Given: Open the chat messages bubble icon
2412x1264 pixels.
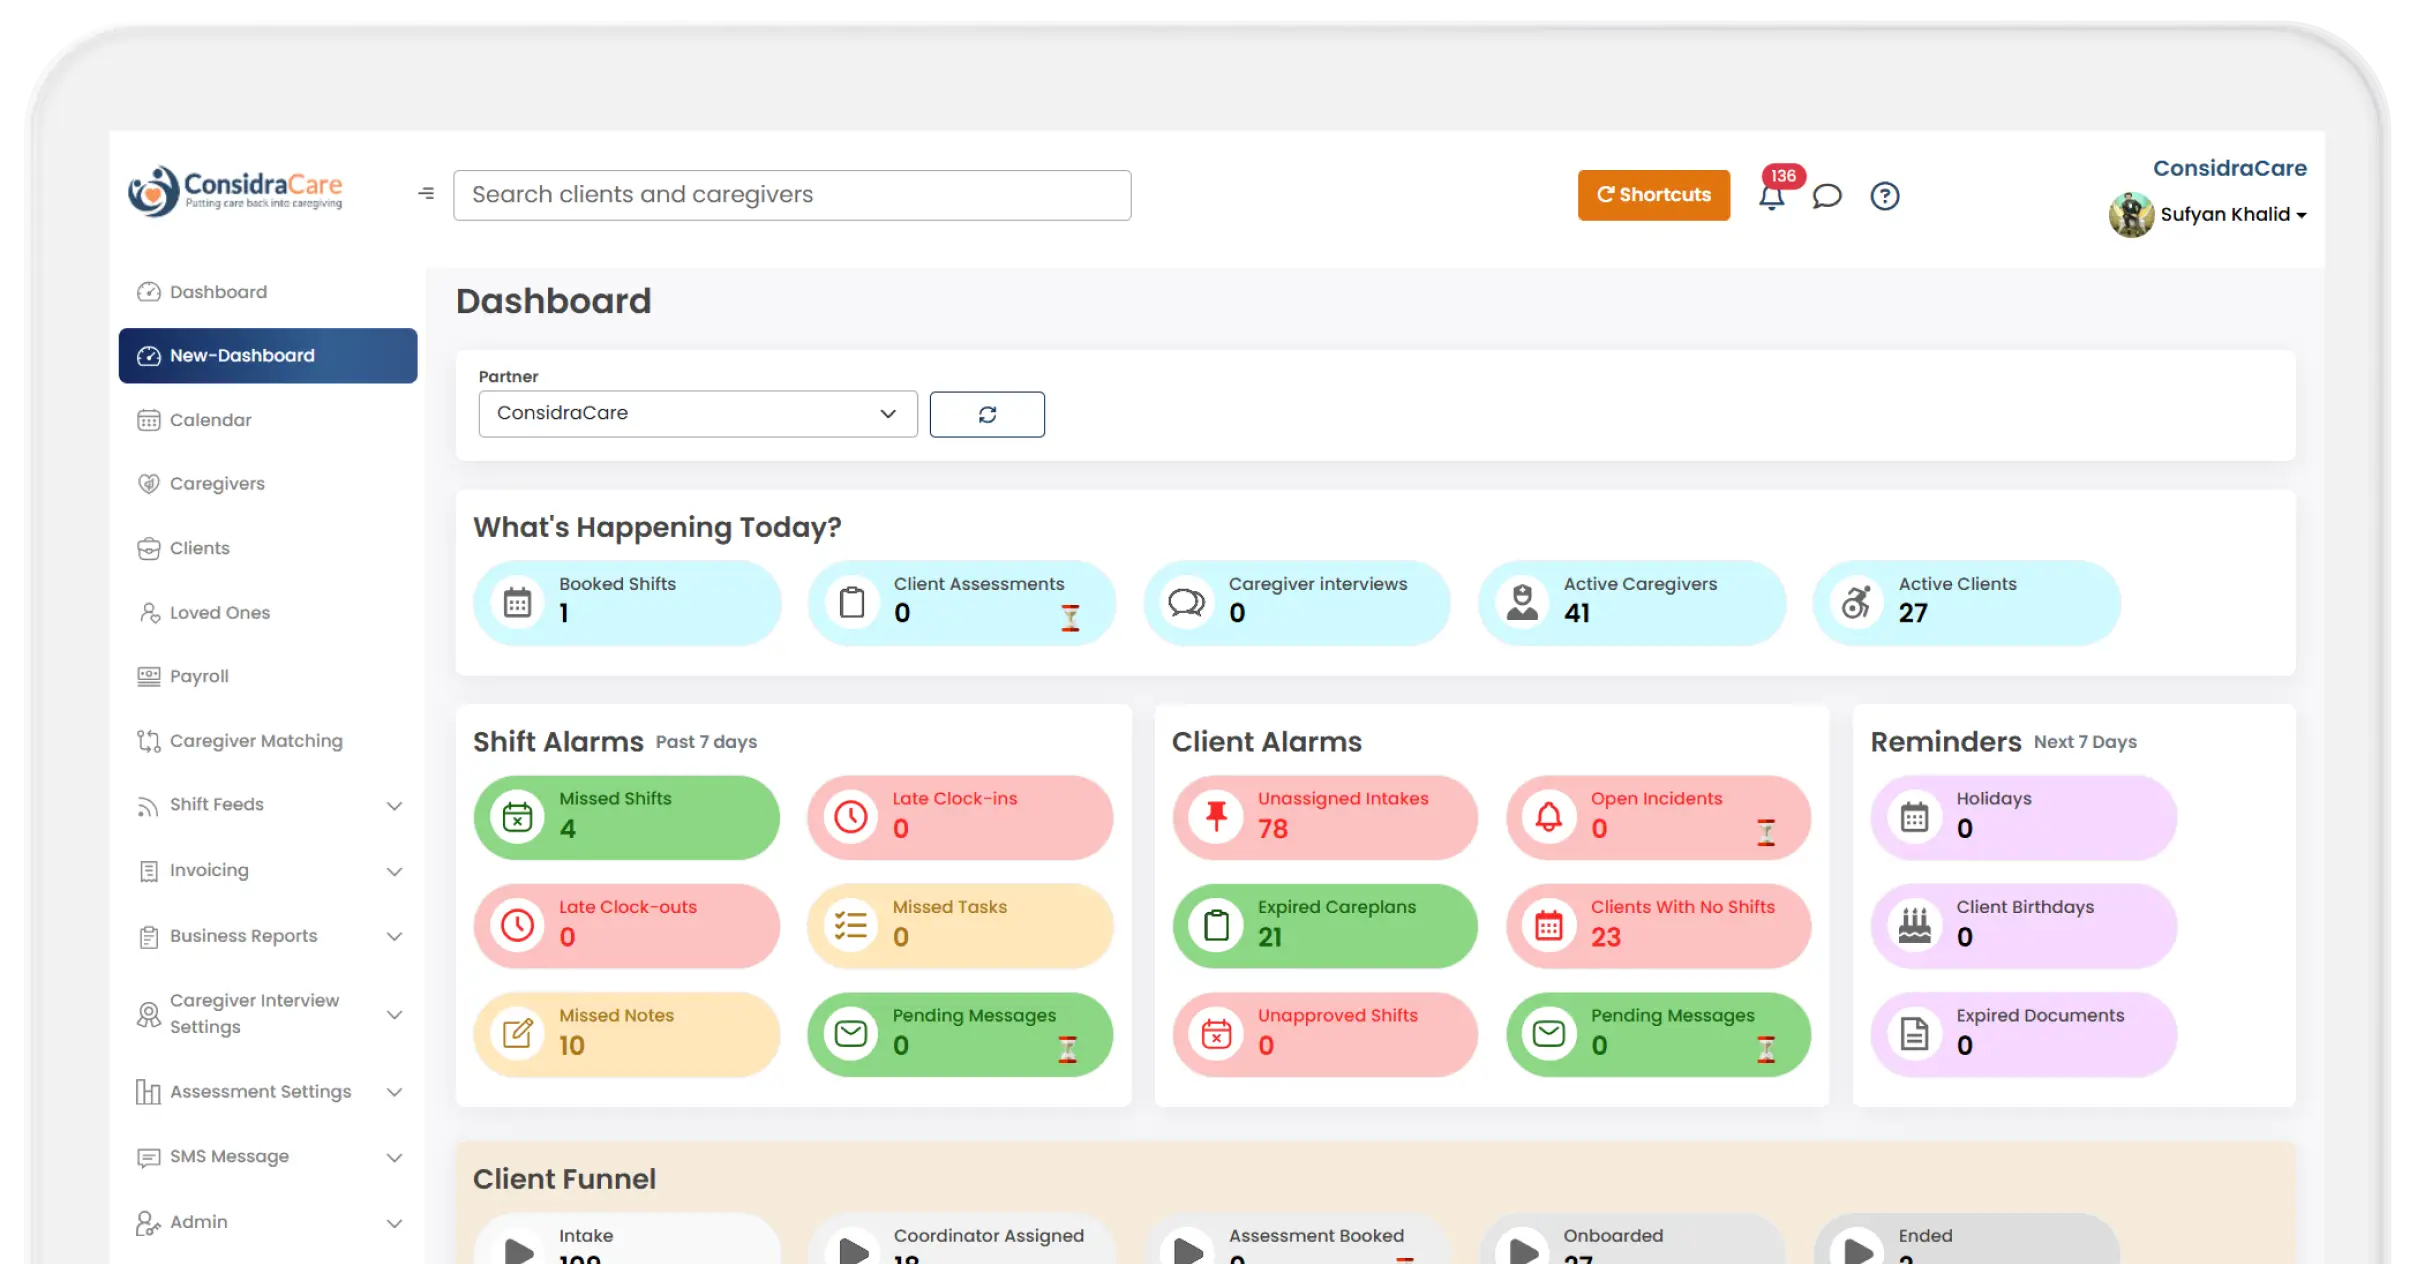Looking at the screenshot, I should pos(1827,196).
